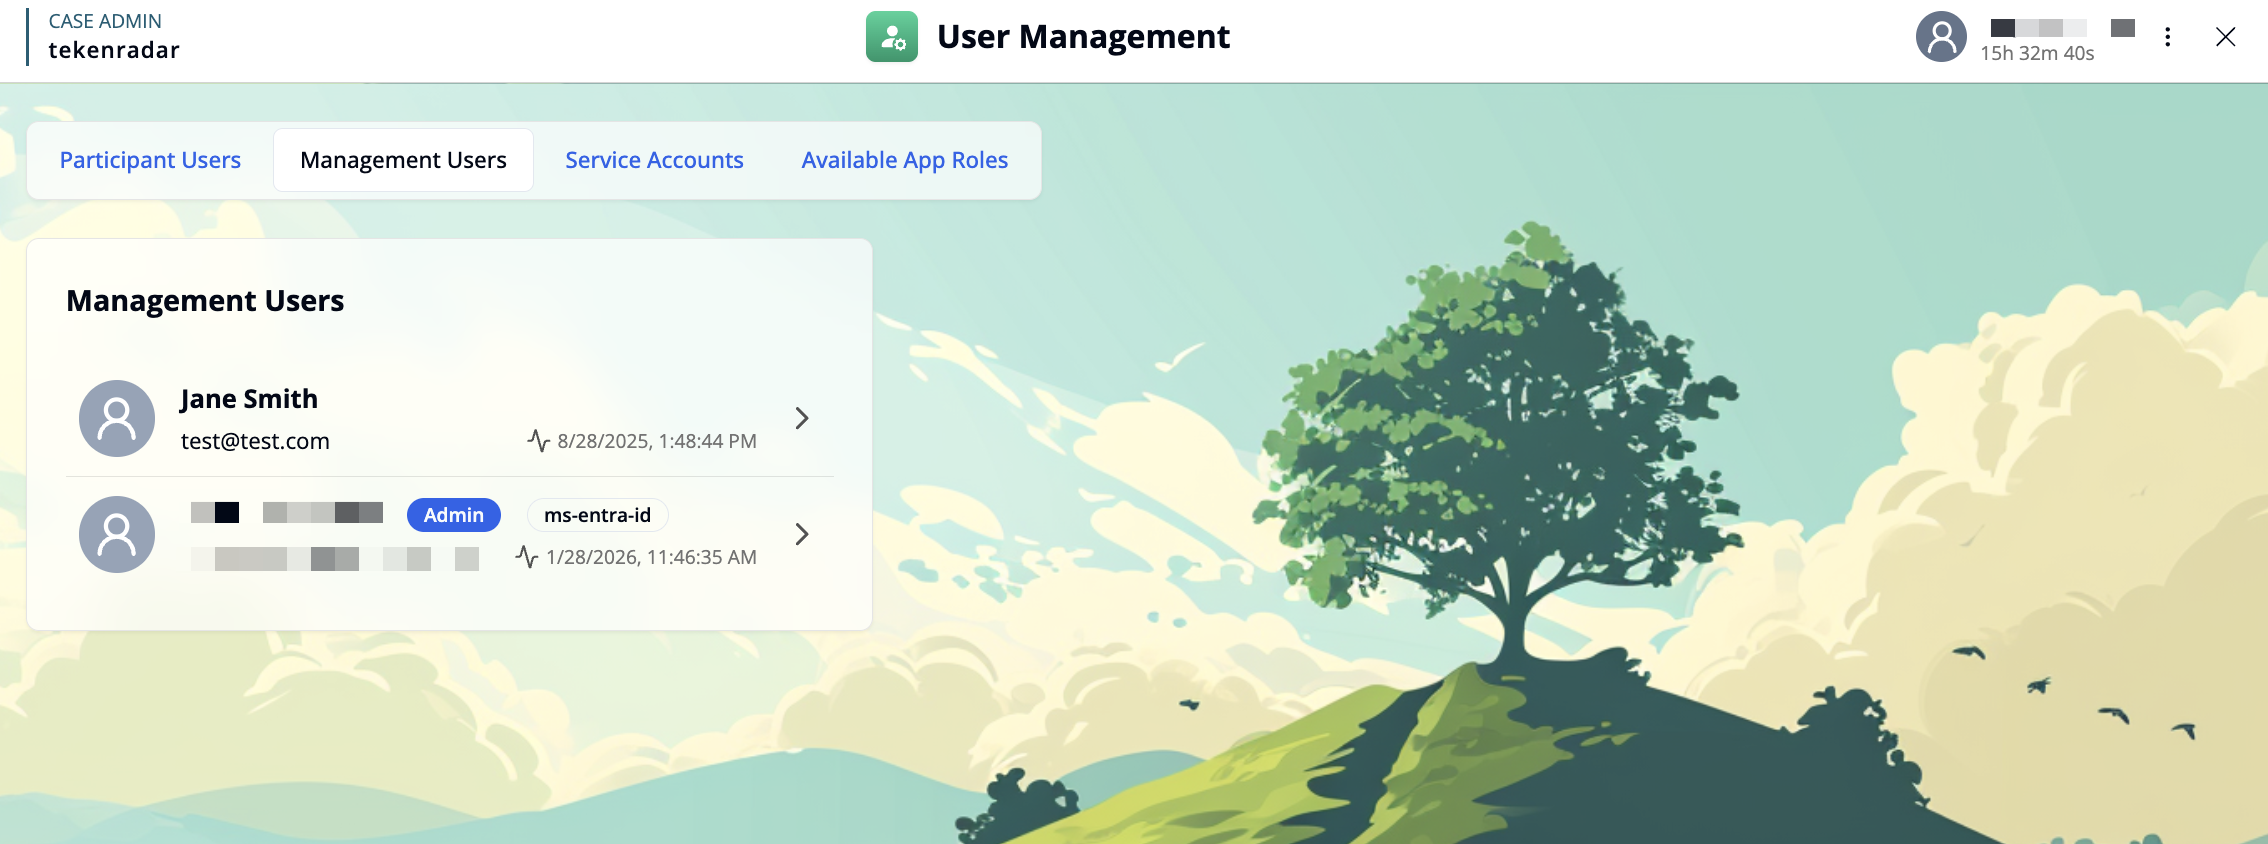Click the Admin role badge
Screen dimensions: 2268x844
[453, 515]
